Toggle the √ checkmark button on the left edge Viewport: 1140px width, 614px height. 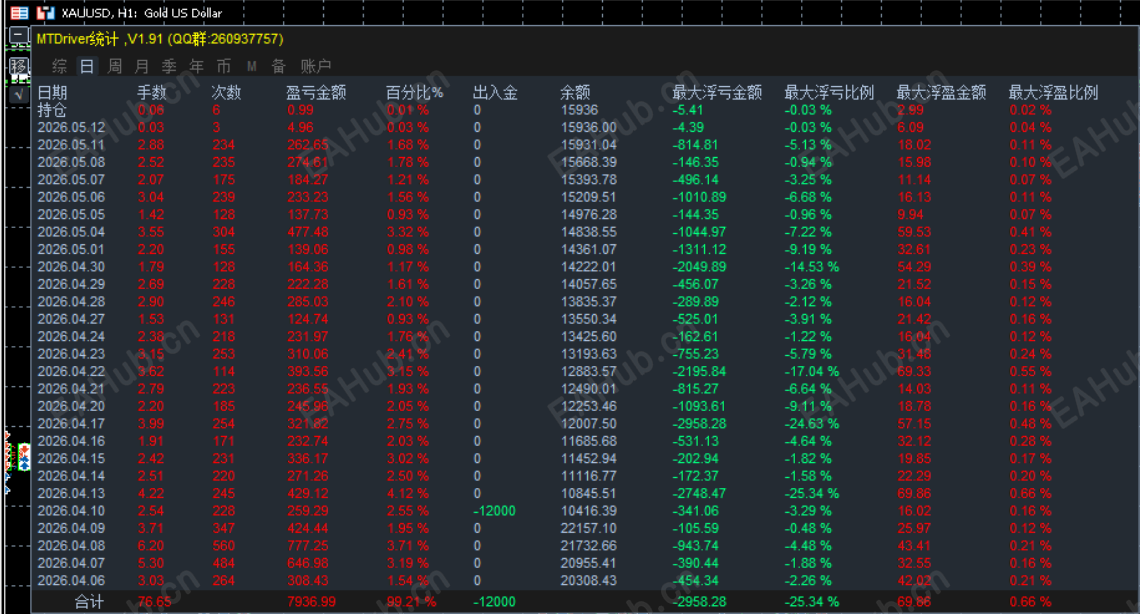(19, 93)
